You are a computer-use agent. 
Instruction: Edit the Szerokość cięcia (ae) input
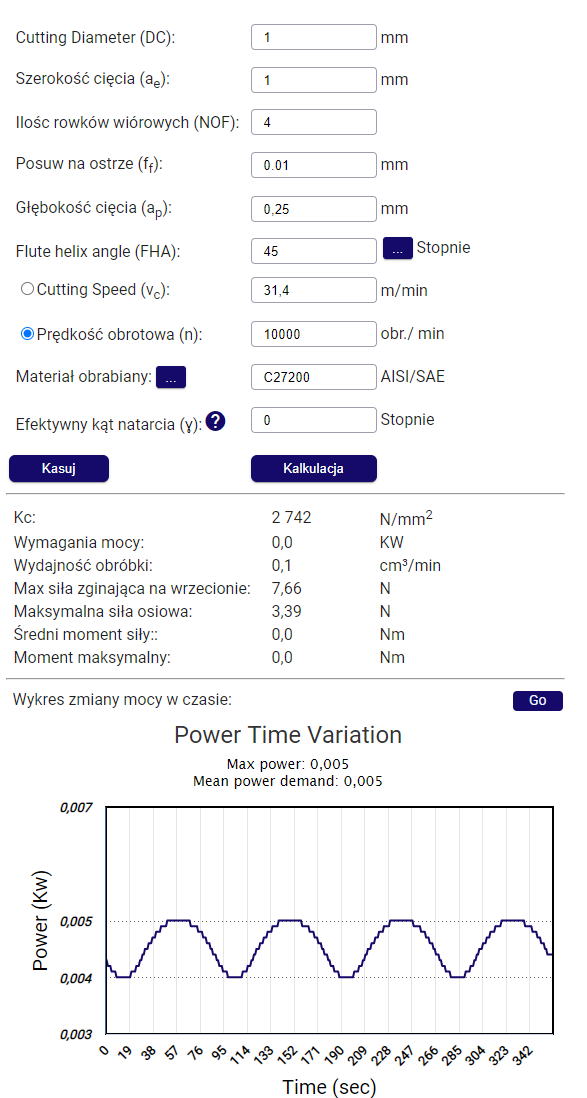pyautogui.click(x=314, y=80)
